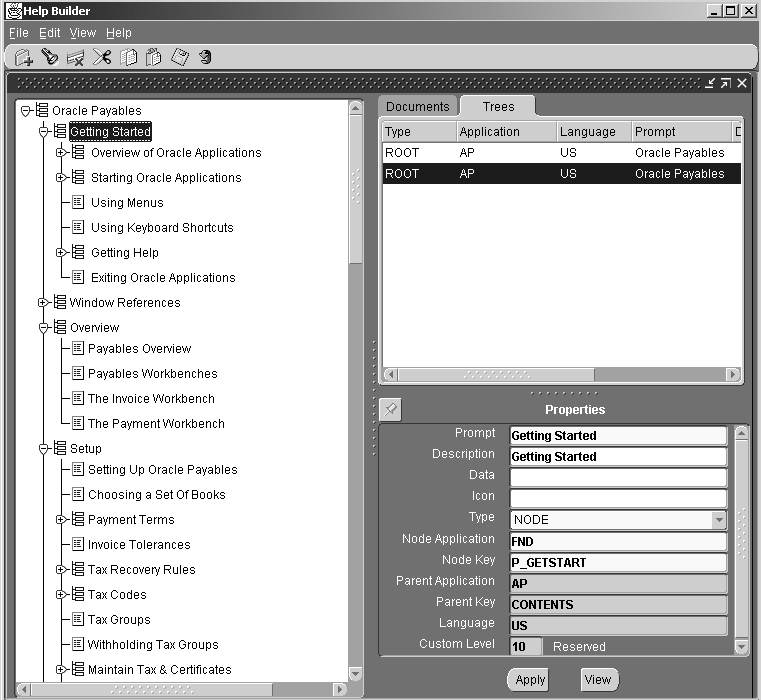Click the node icon beside Window References
The image size is (761, 700).
[x=60, y=302]
